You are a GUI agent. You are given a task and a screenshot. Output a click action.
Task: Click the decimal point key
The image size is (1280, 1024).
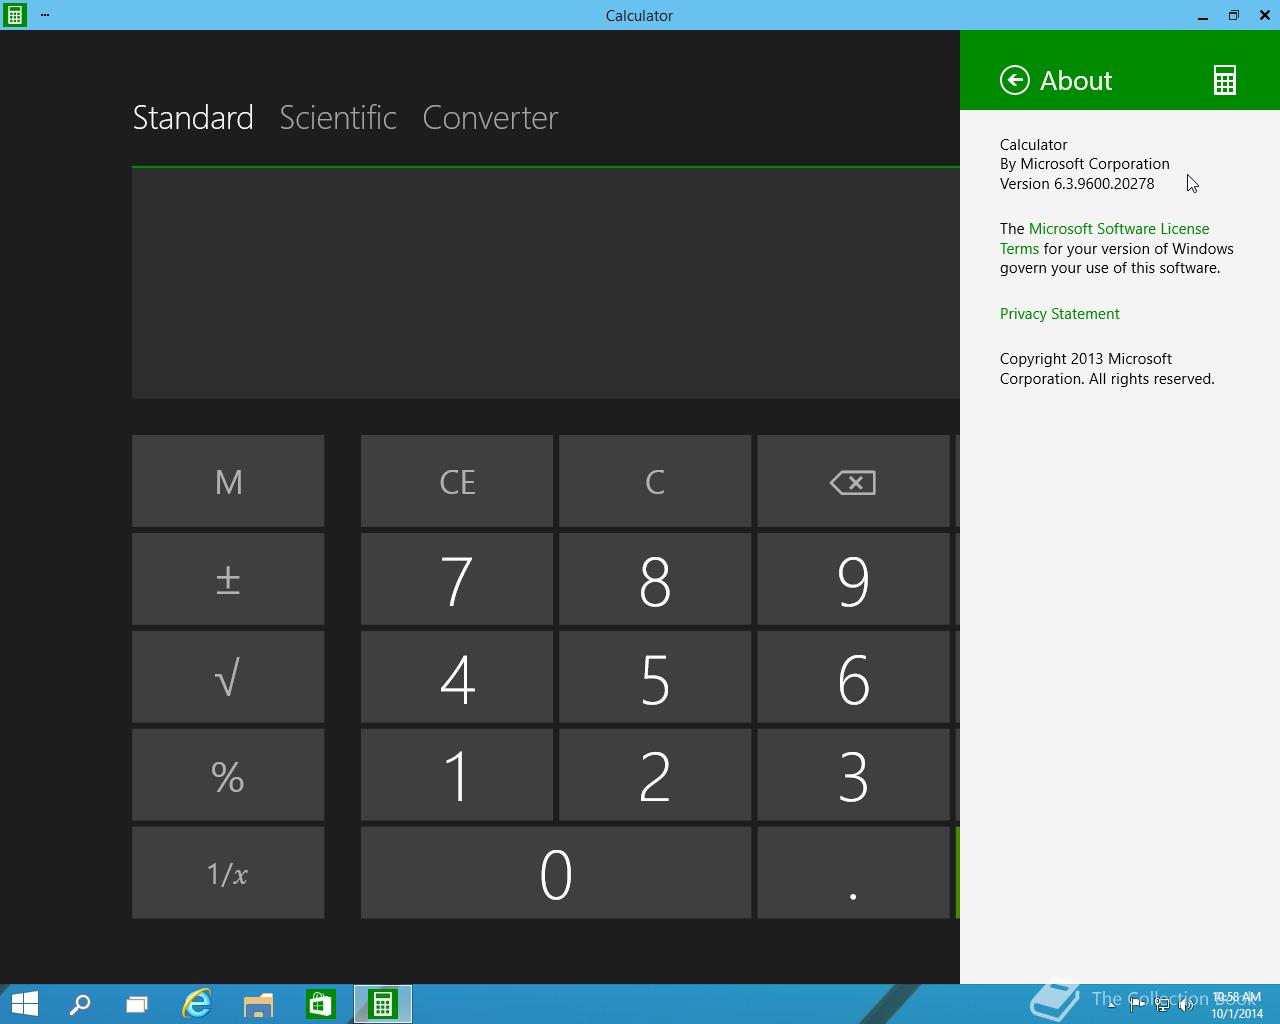[x=853, y=873]
